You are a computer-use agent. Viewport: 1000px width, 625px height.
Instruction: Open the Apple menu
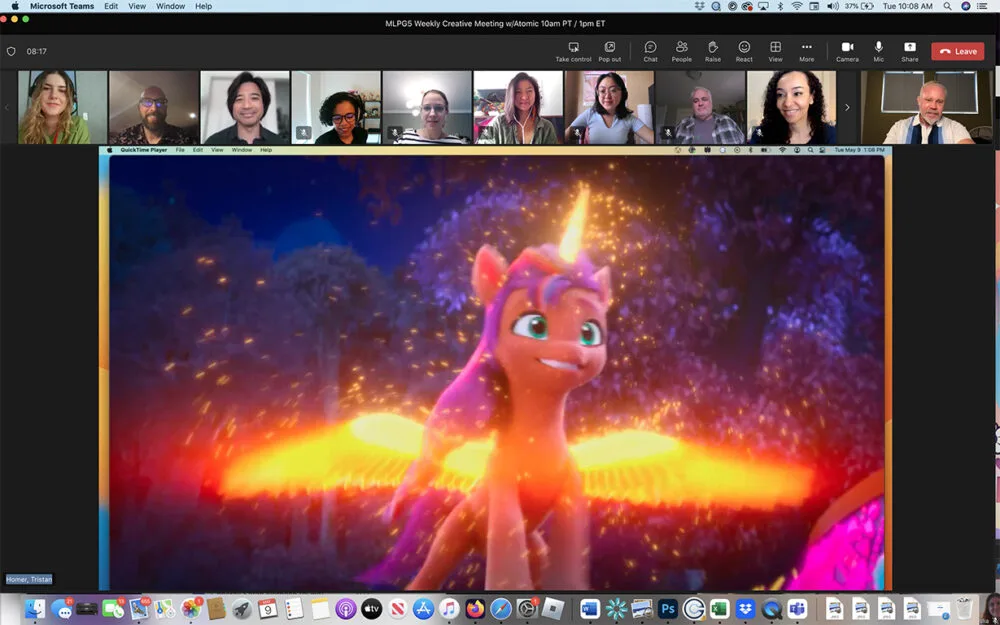(x=14, y=6)
